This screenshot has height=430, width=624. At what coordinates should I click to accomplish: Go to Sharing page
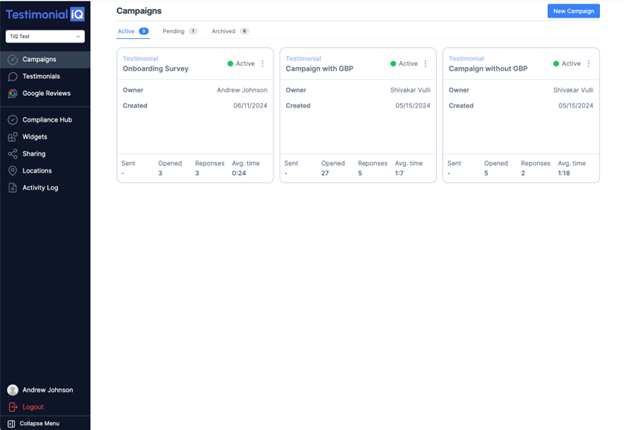45,154
